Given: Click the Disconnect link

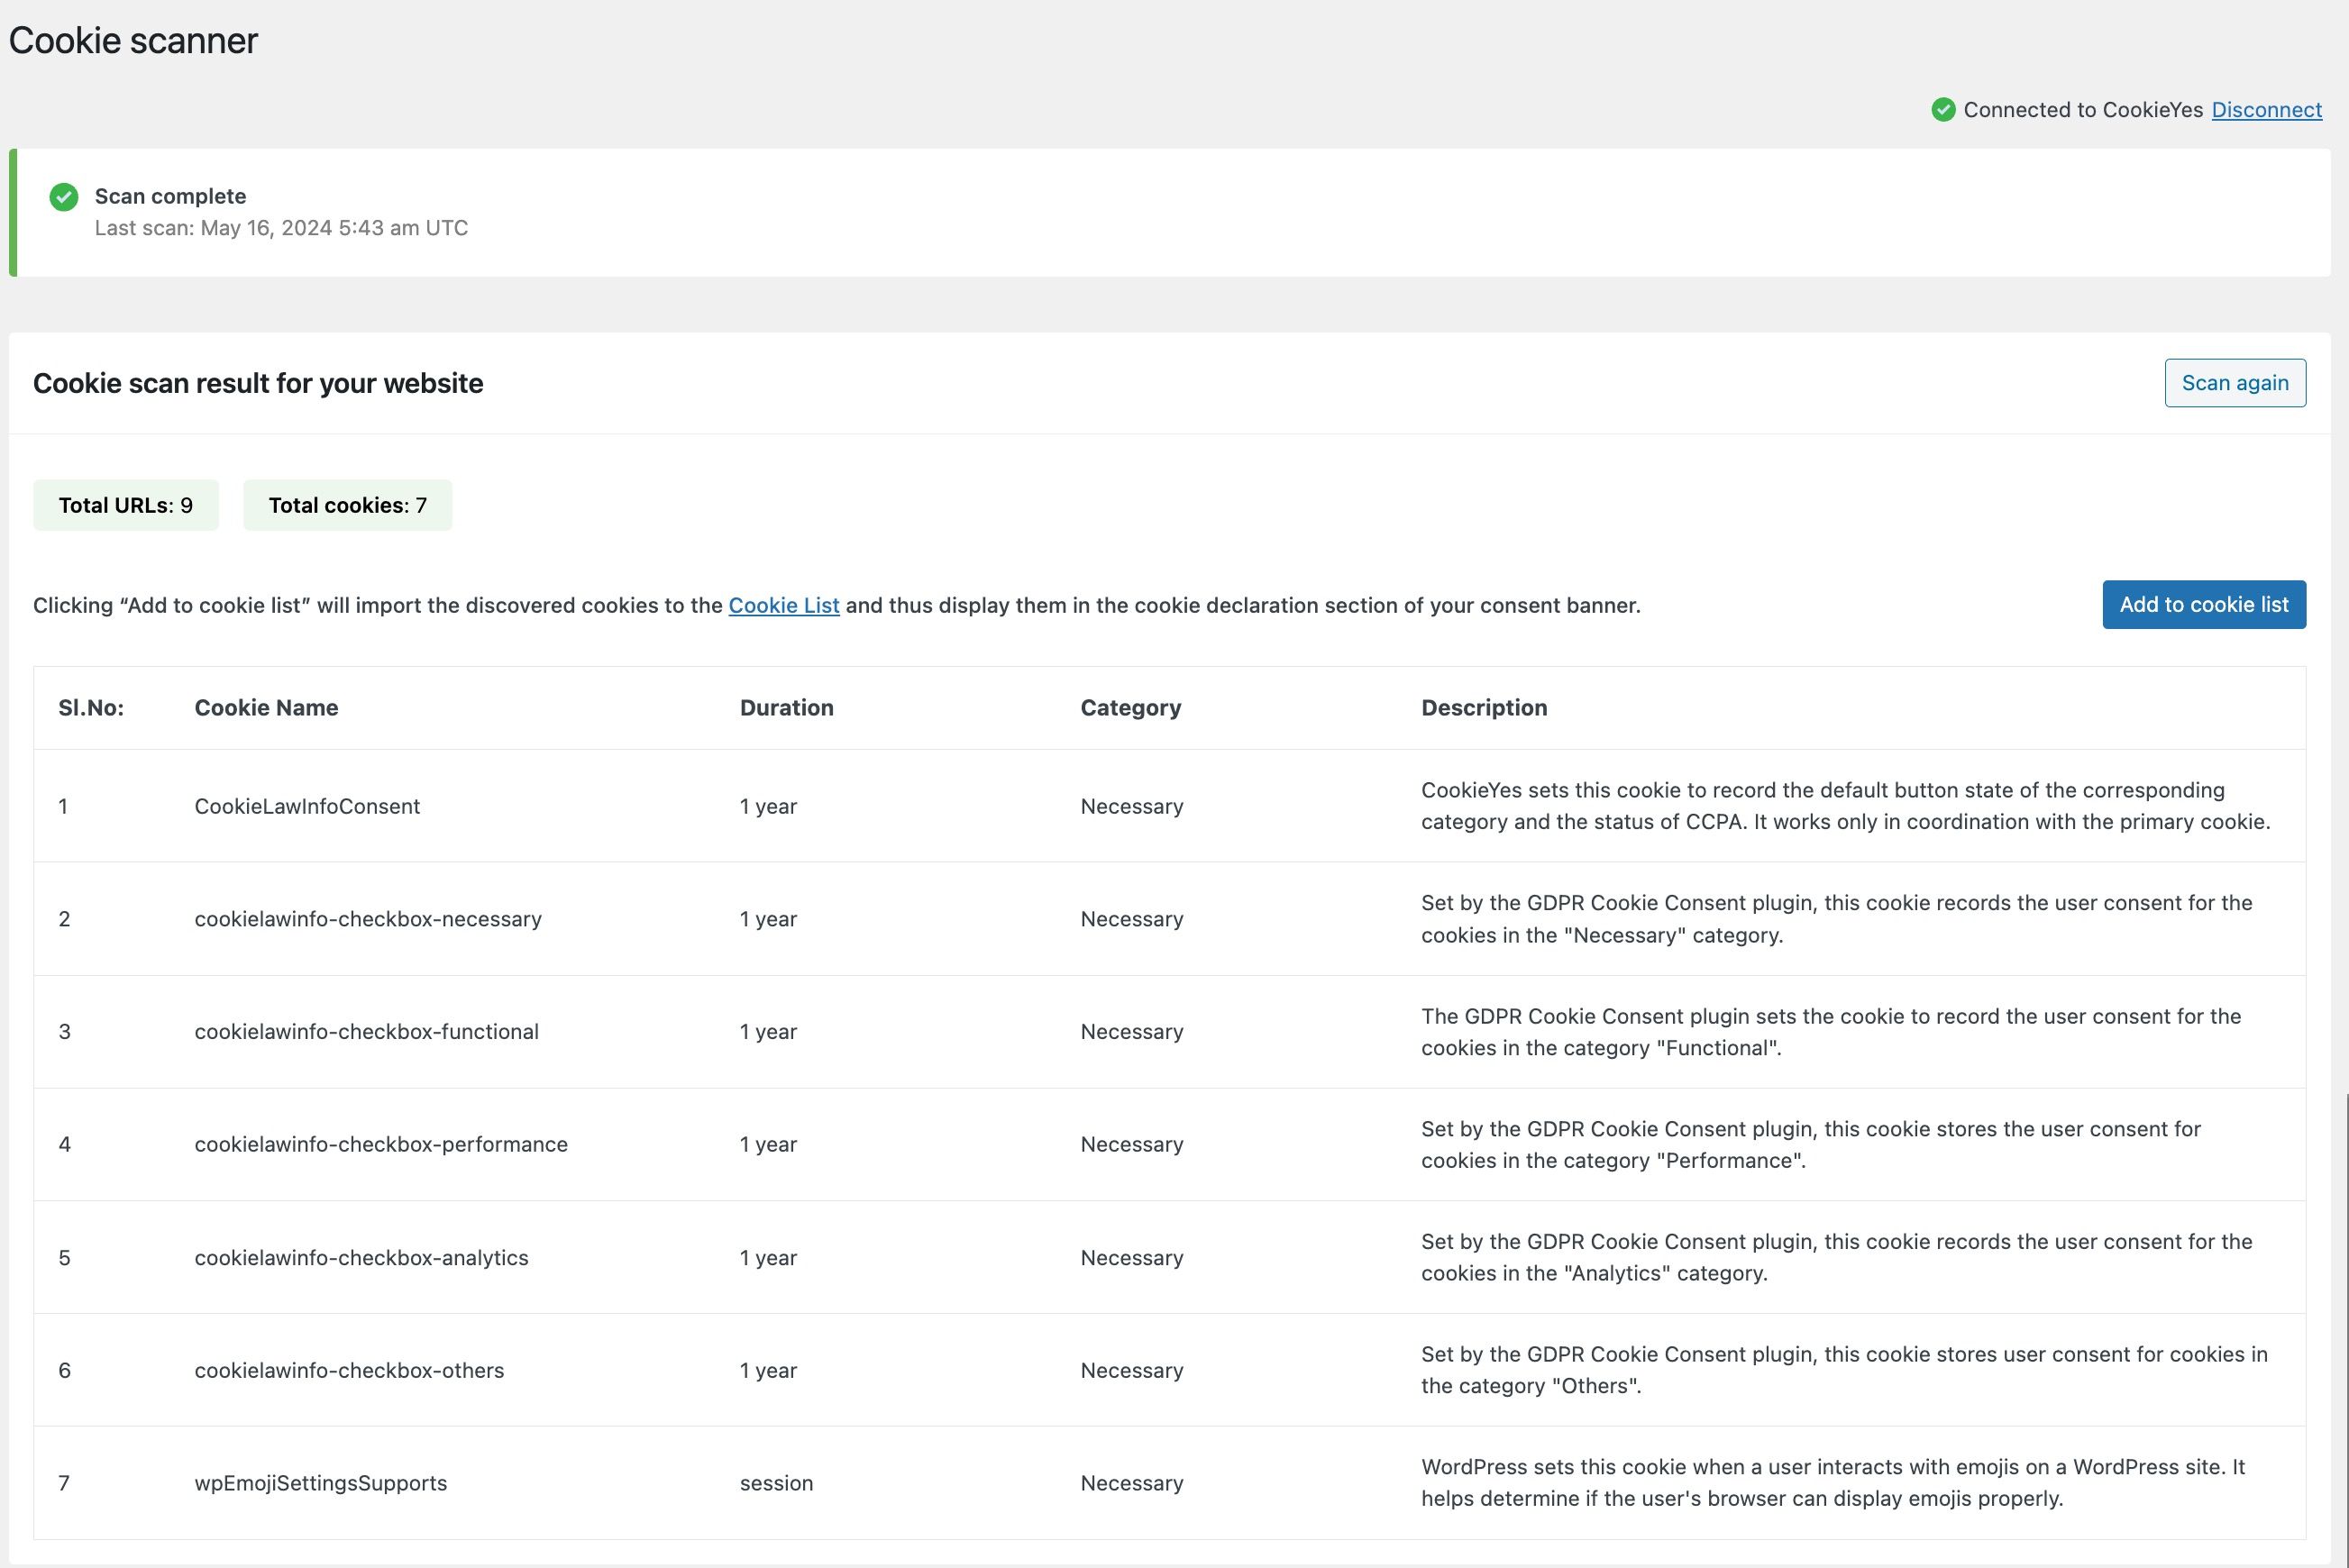Looking at the screenshot, I should [2266, 110].
